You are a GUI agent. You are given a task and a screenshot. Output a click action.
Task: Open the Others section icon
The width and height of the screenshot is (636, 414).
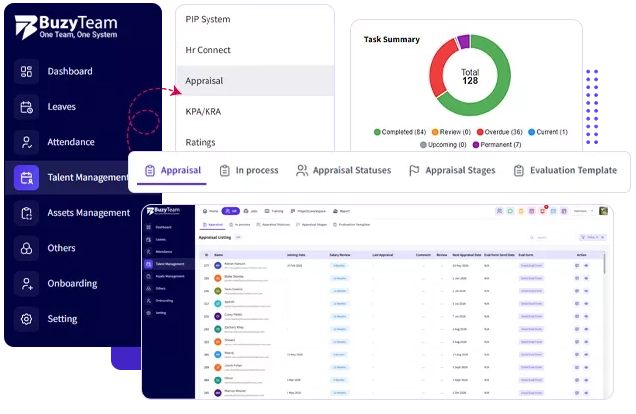point(26,248)
